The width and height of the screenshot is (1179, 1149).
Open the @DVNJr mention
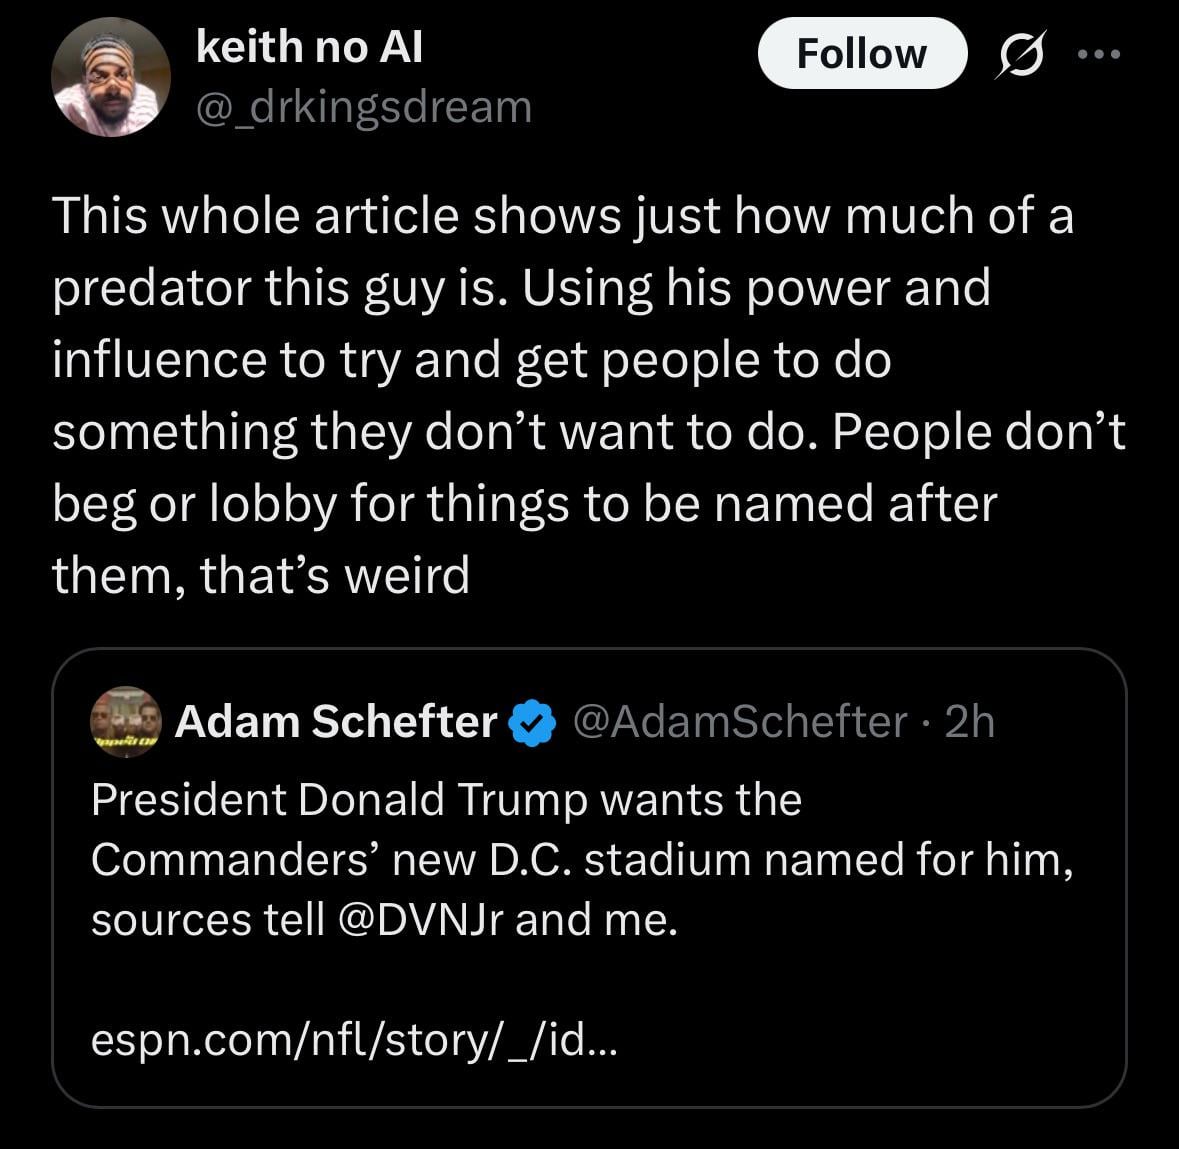point(422,920)
